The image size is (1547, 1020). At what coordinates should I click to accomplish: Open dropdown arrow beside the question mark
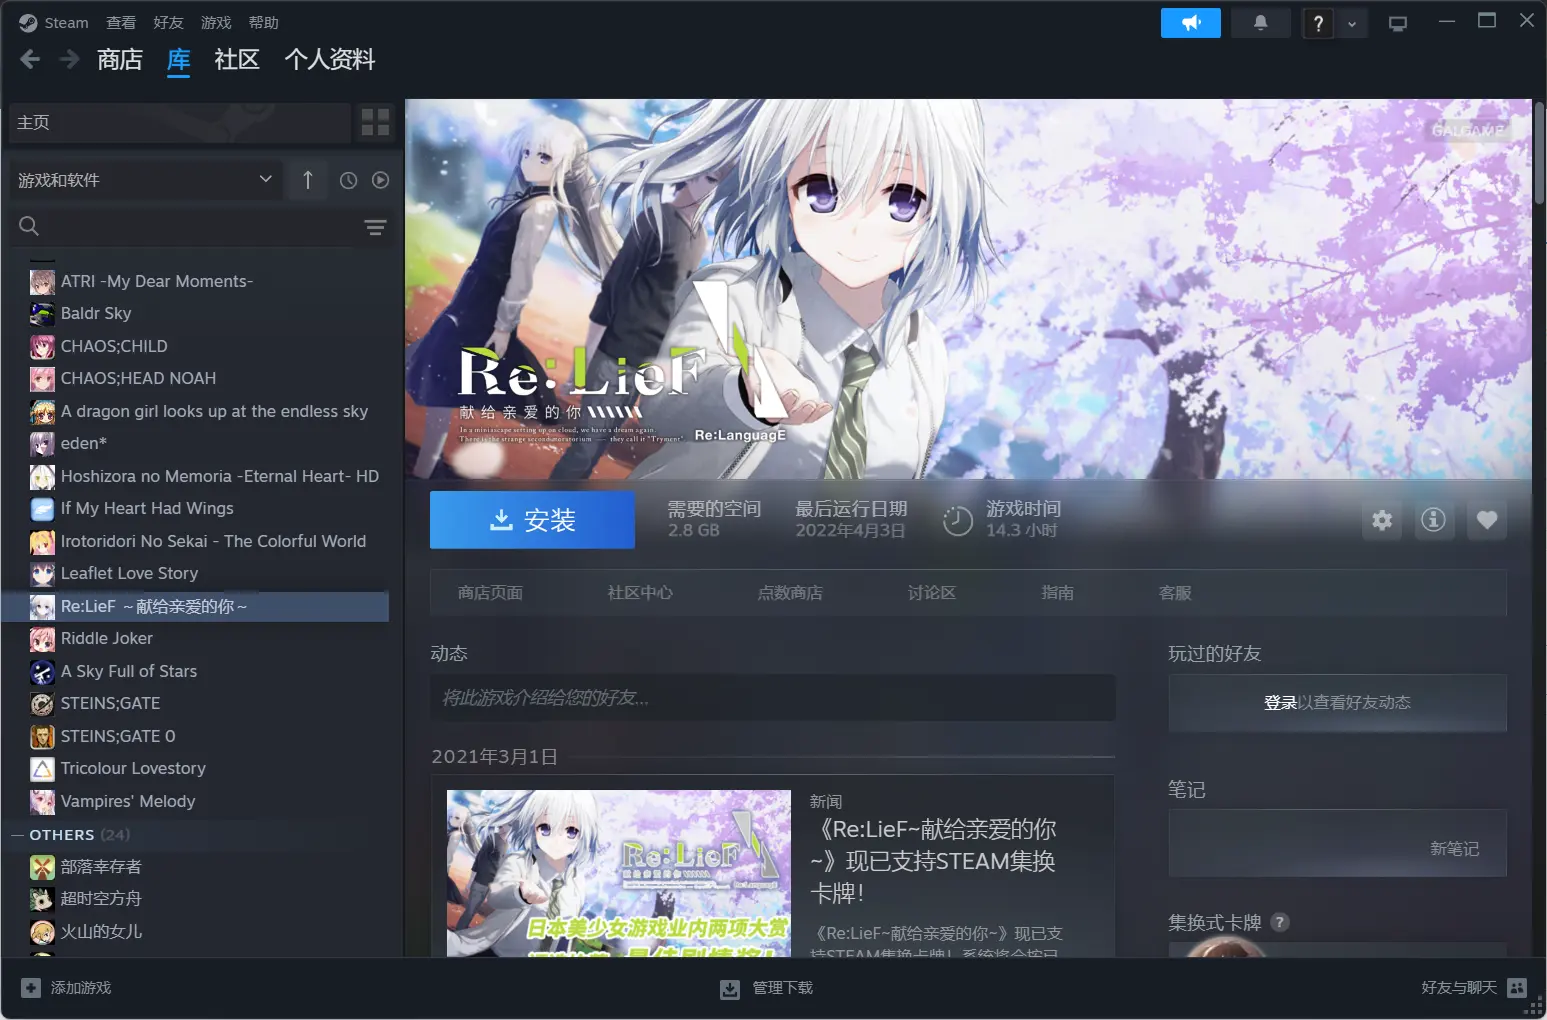pos(1352,23)
